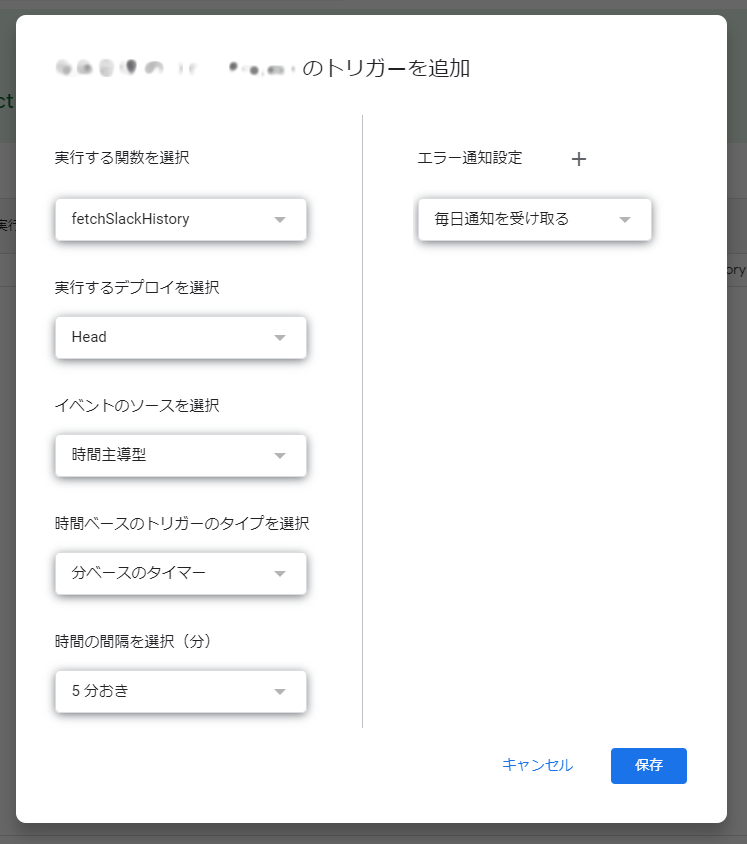
Task: Click the plus icon to add error notification
Action: 578,159
